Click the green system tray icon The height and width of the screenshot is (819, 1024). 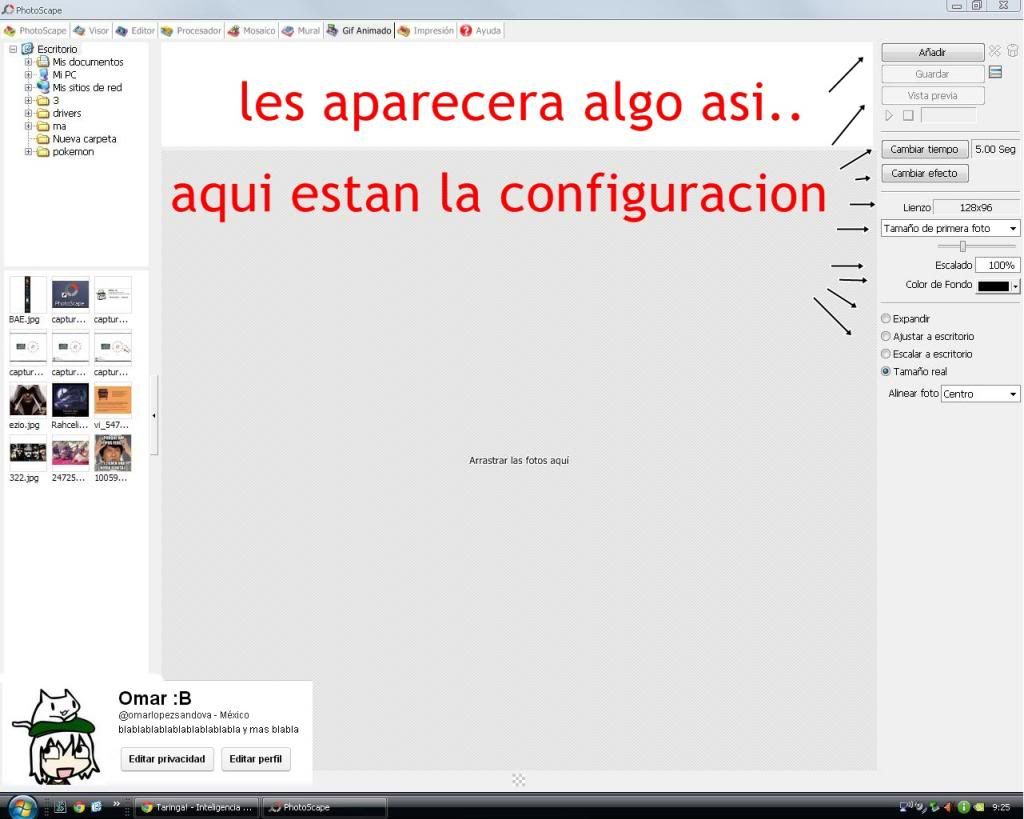(x=963, y=807)
